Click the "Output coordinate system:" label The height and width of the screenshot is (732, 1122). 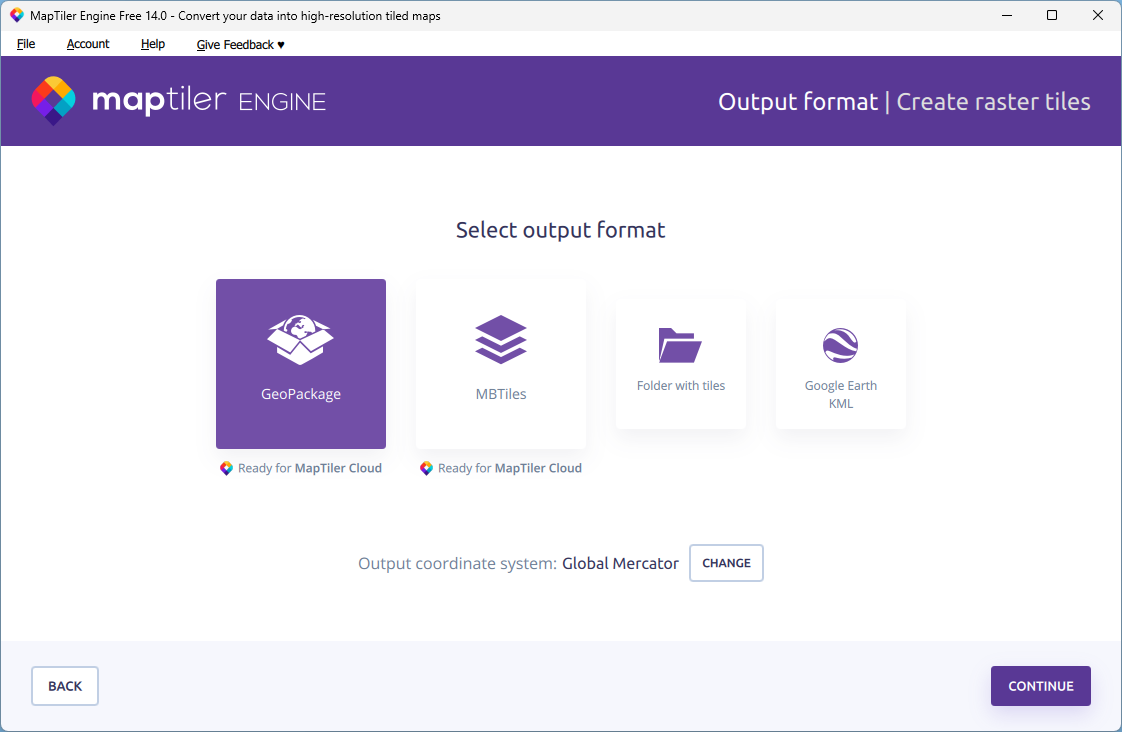[x=457, y=563]
